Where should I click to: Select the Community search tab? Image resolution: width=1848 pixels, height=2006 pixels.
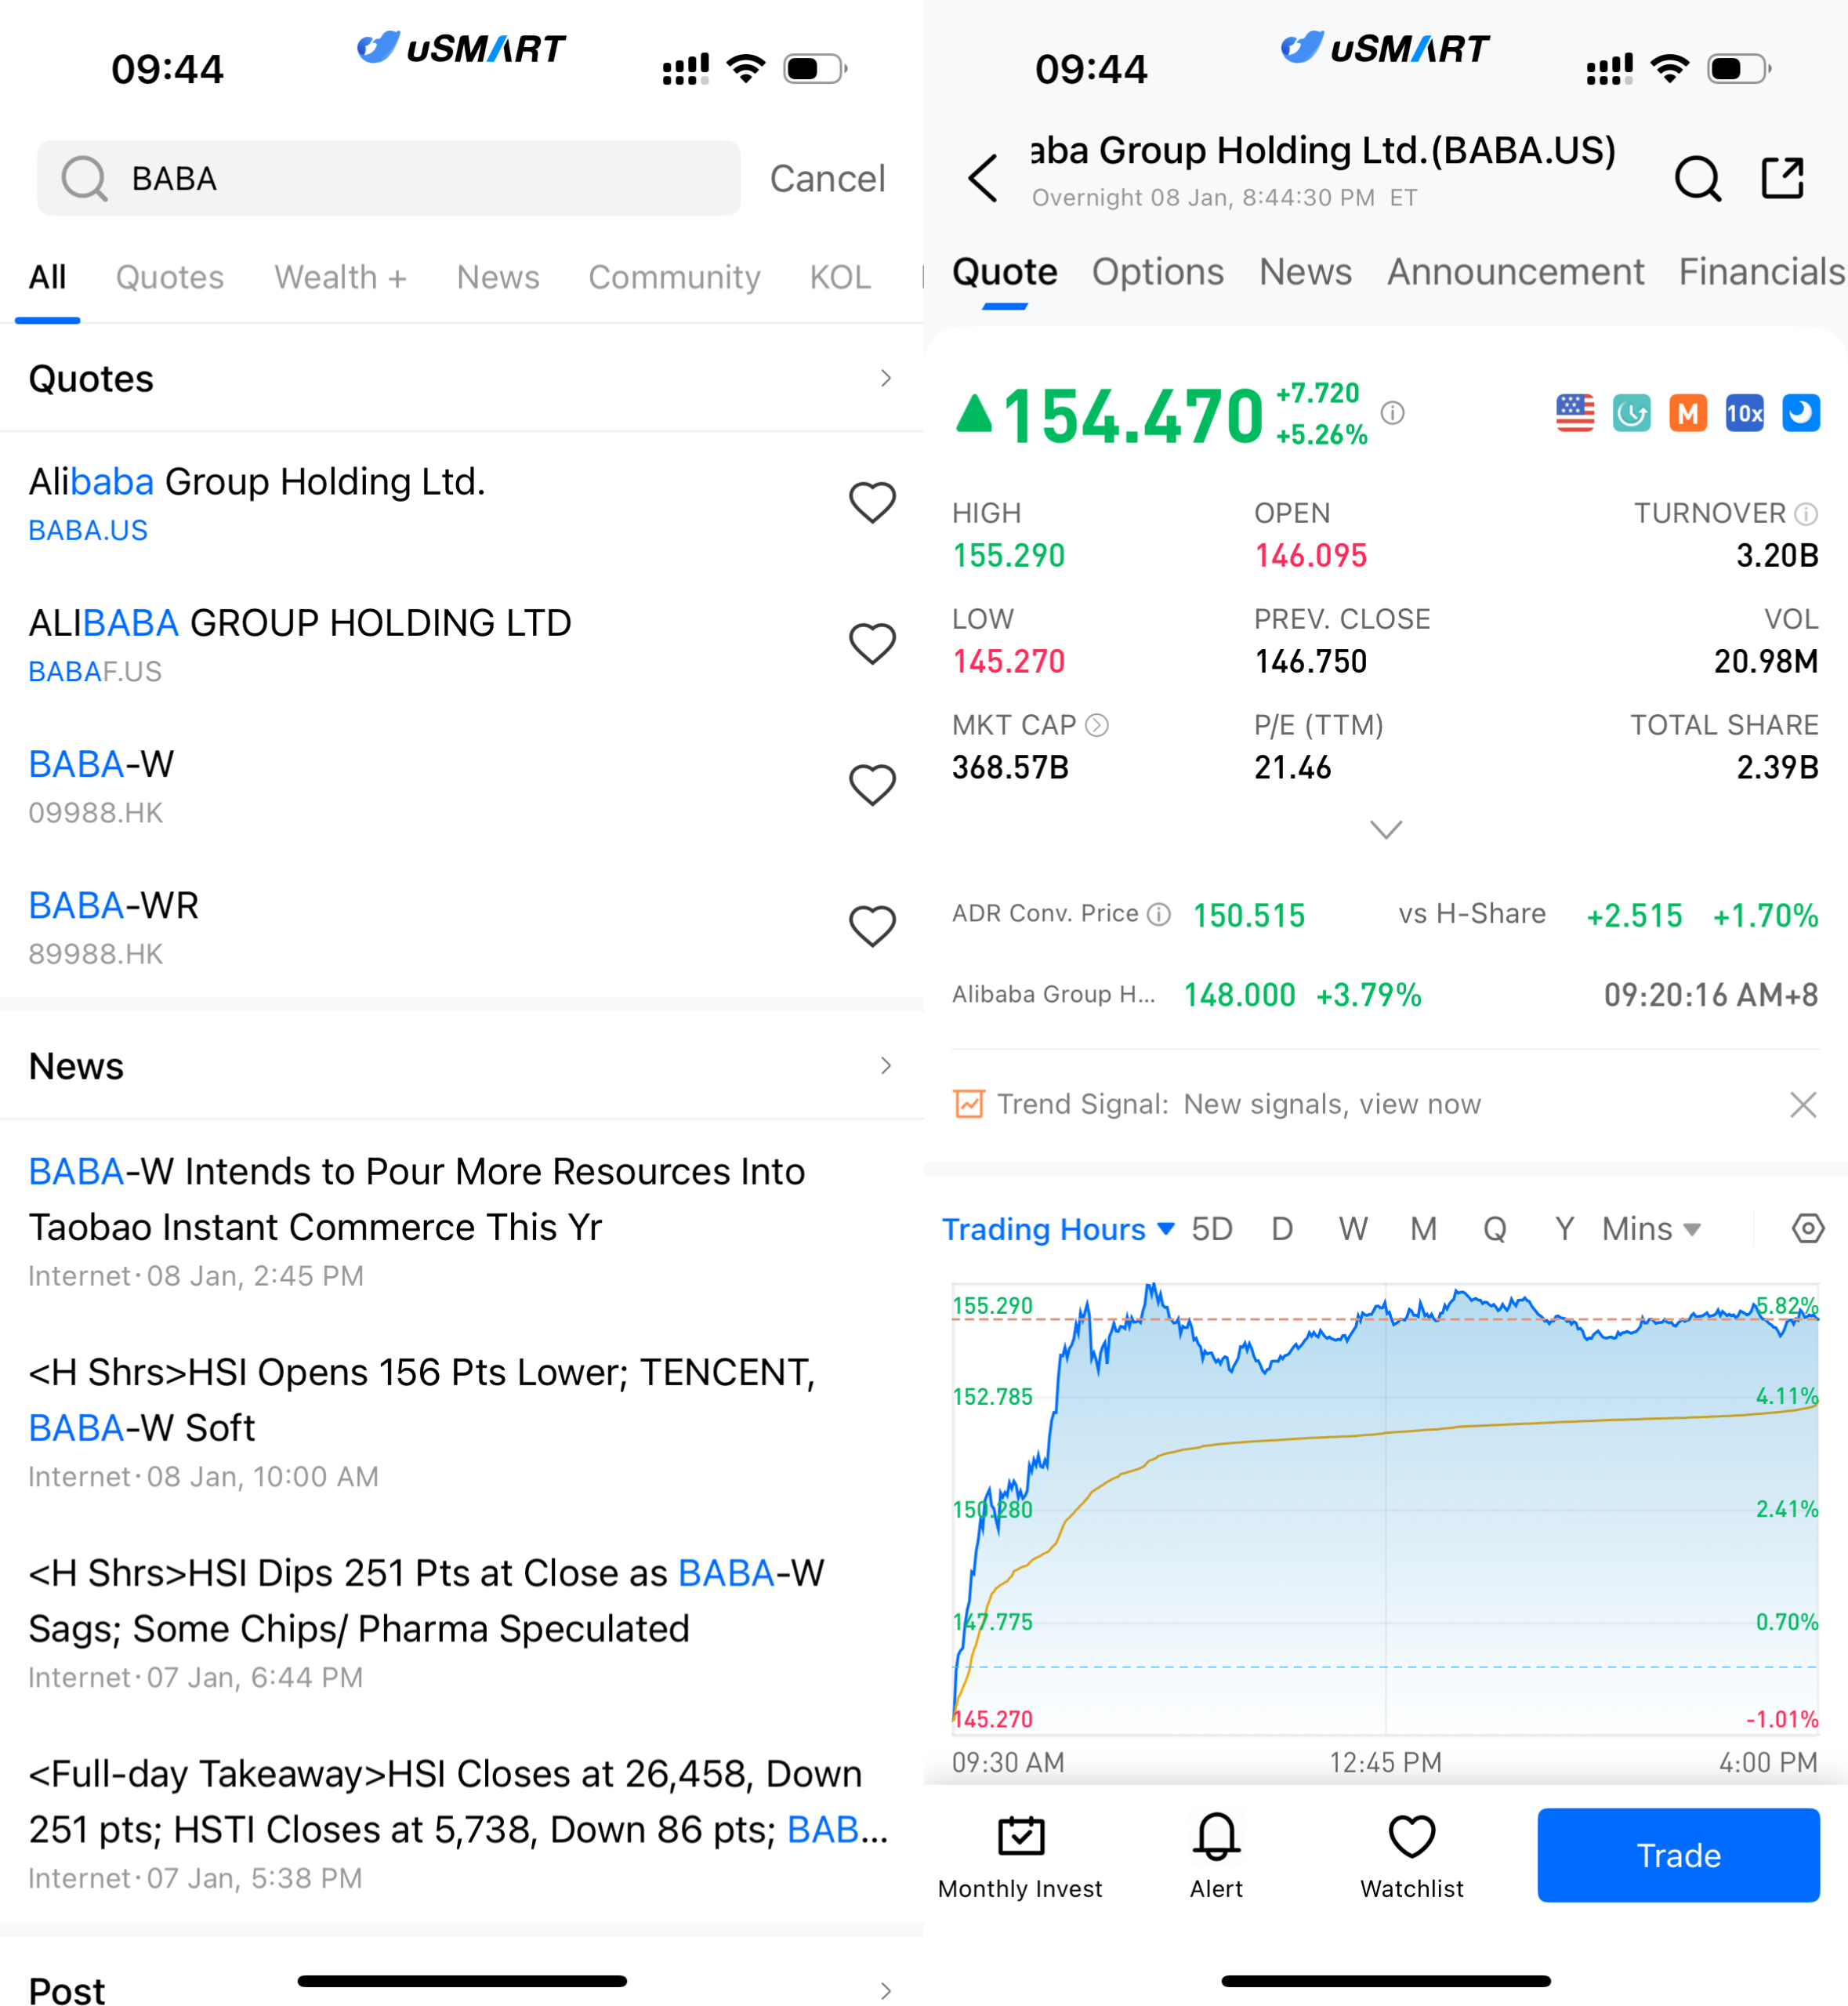tap(673, 277)
